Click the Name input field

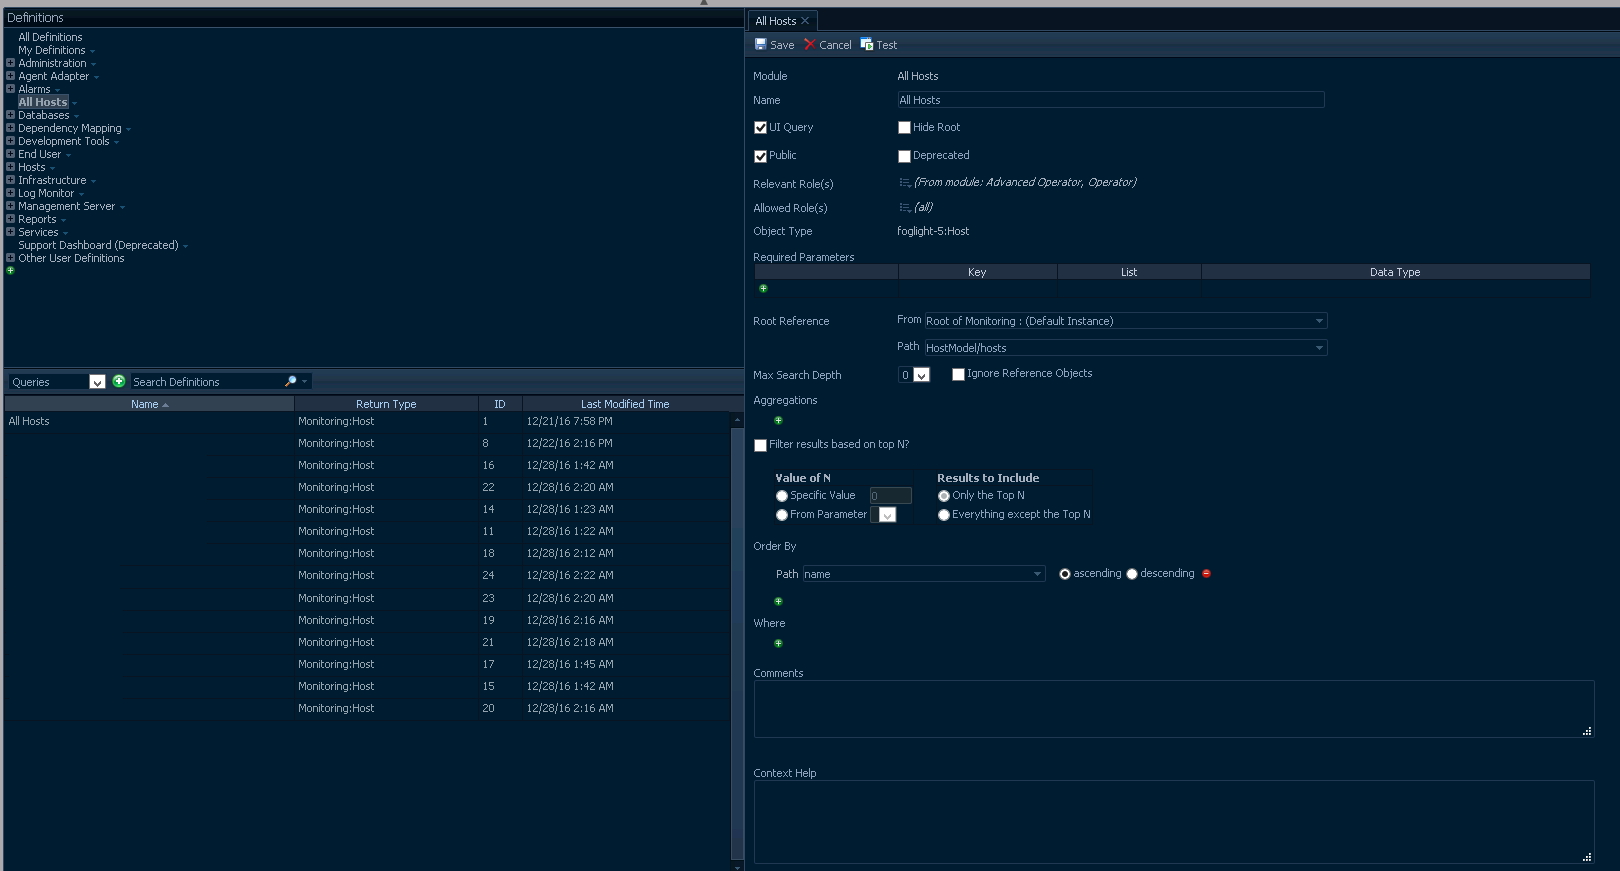click(1110, 100)
